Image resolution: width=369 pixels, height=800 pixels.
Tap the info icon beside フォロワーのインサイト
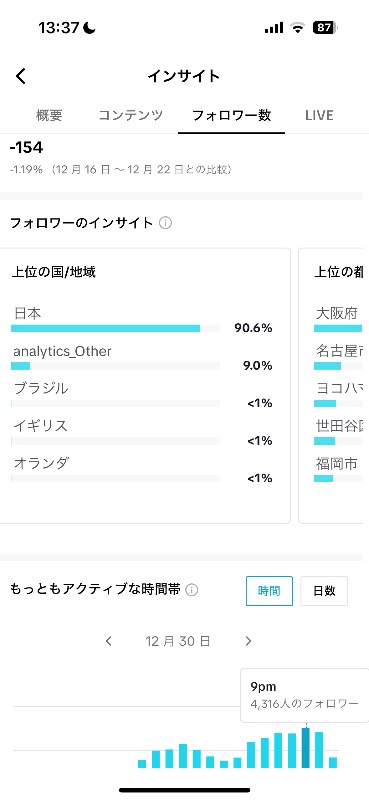pos(165,223)
